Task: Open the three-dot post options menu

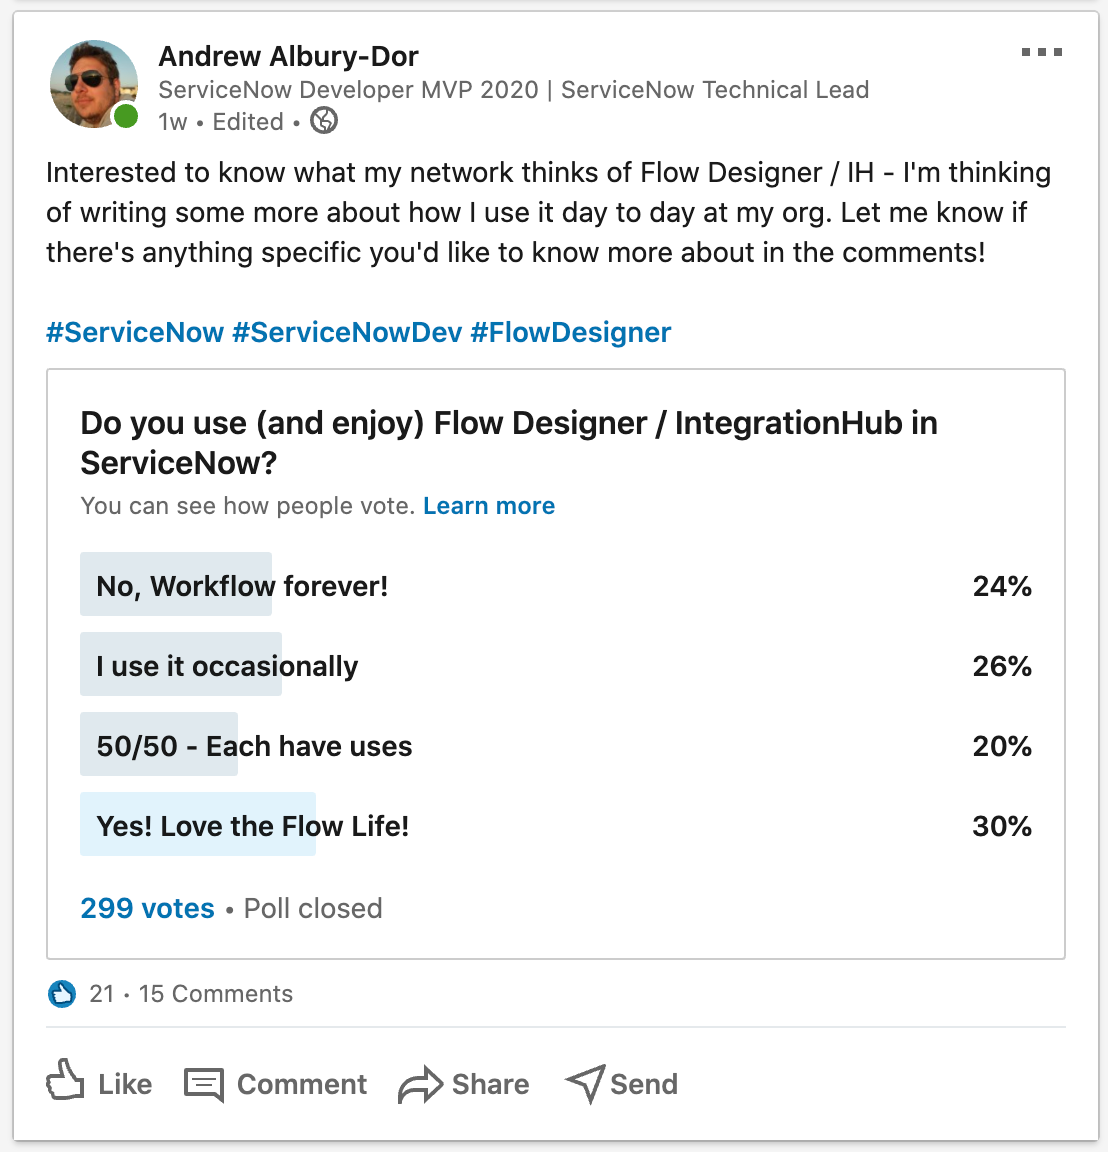Action: pos(1042,52)
